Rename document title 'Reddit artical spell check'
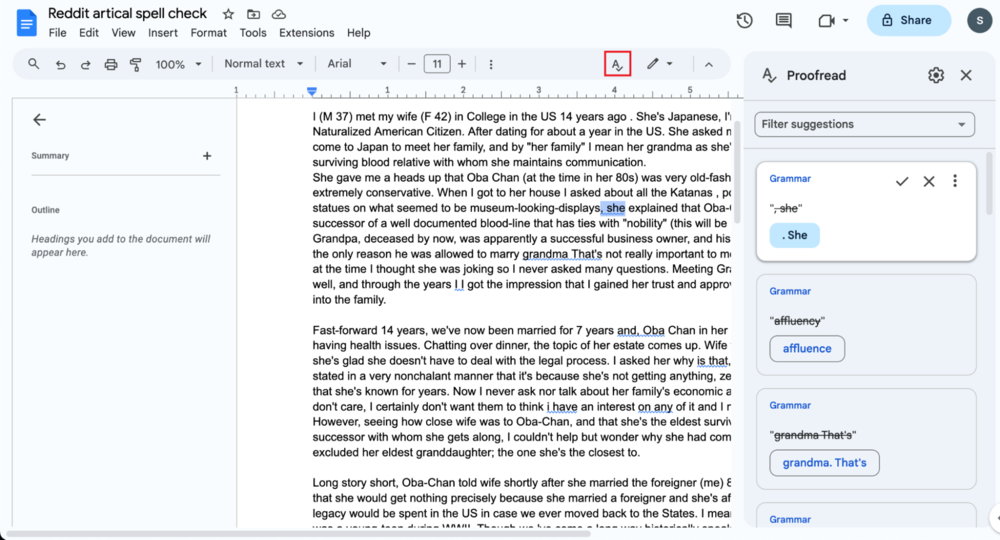Screen dimensions: 1000x540 click(128, 13)
